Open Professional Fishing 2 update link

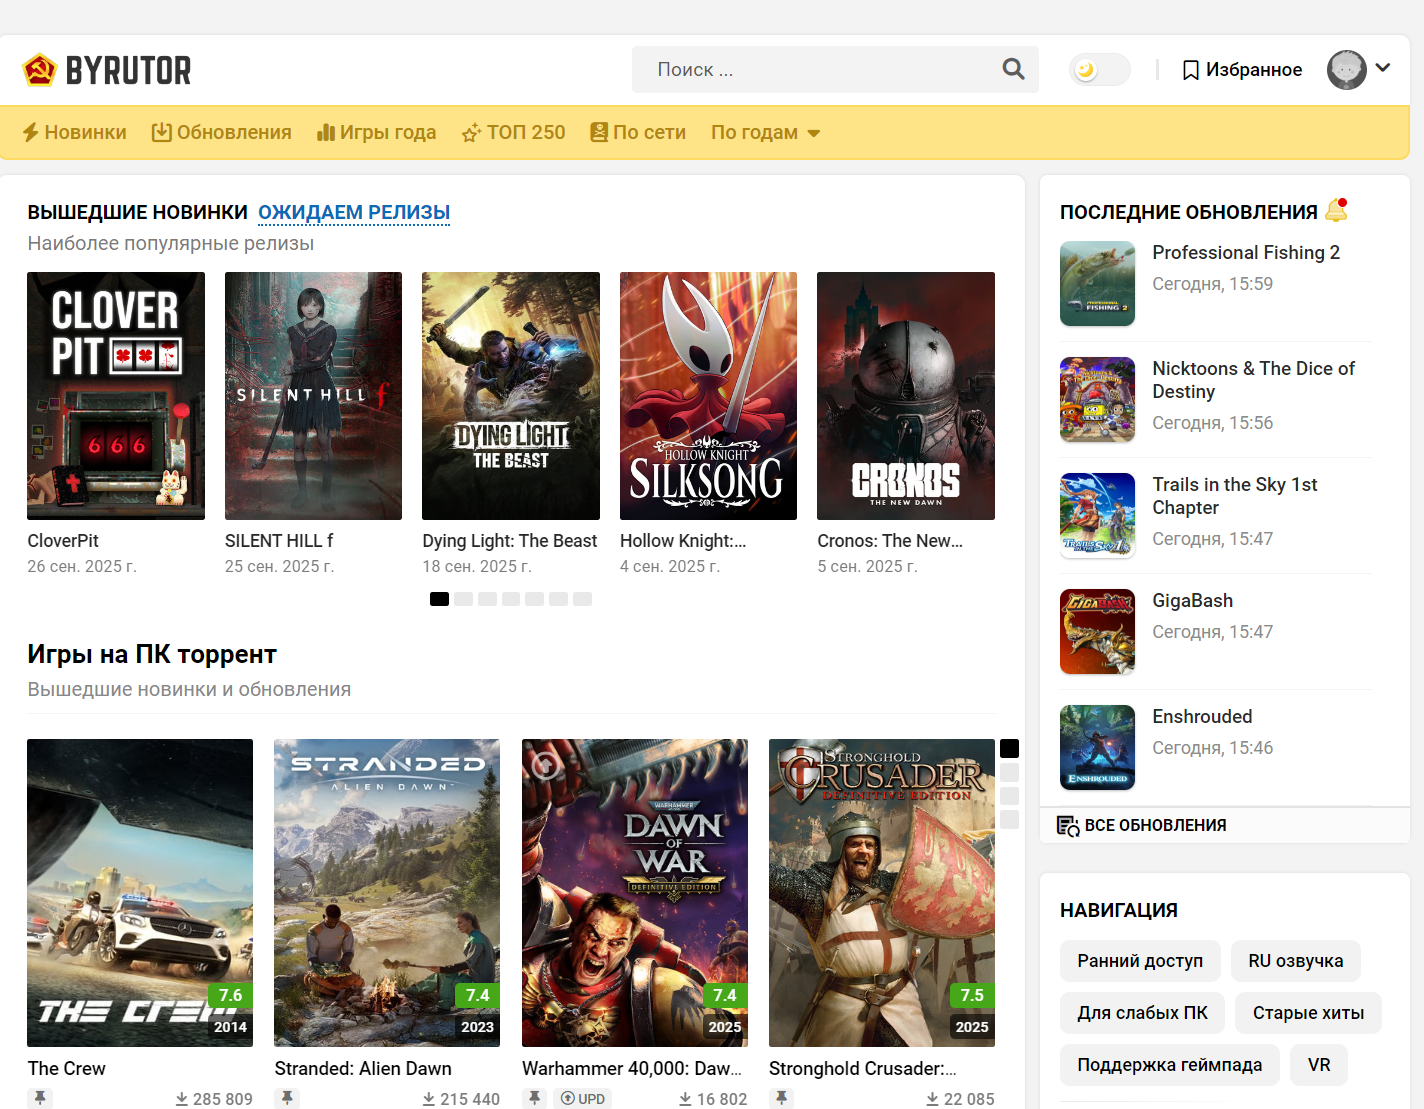tap(1245, 253)
